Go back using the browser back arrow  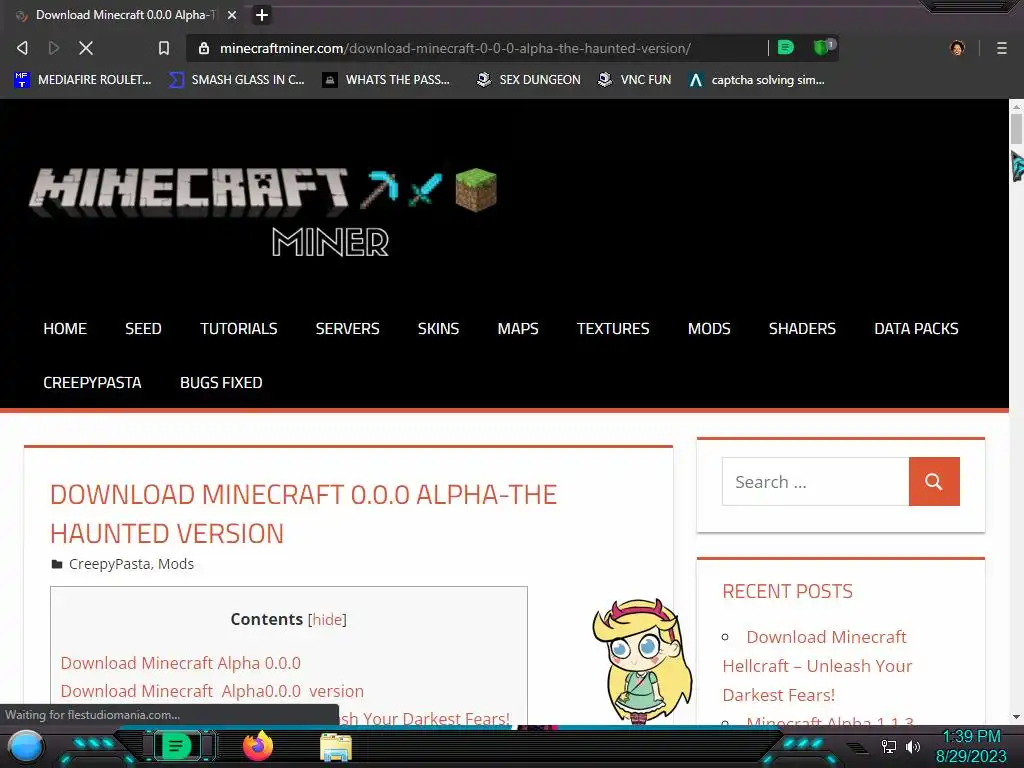pyautogui.click(x=22, y=48)
